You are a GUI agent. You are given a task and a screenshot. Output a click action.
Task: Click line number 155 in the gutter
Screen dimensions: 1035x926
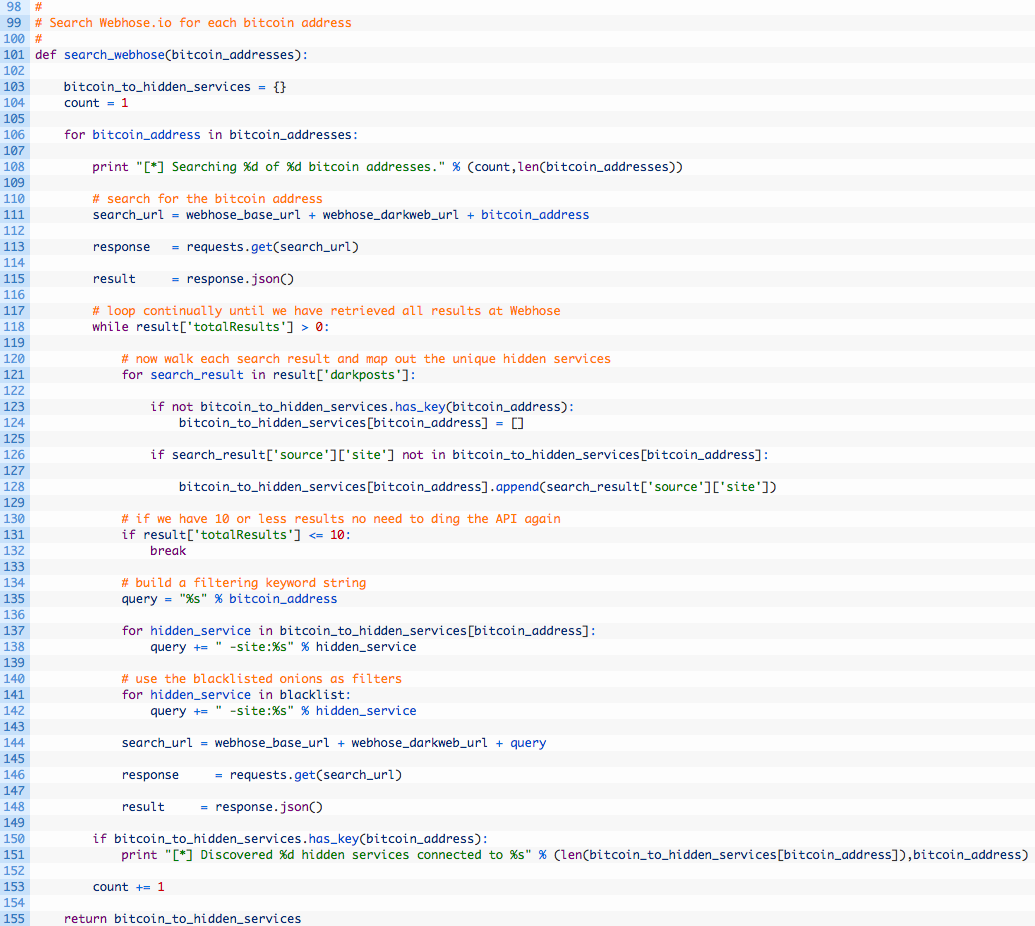tap(14, 919)
